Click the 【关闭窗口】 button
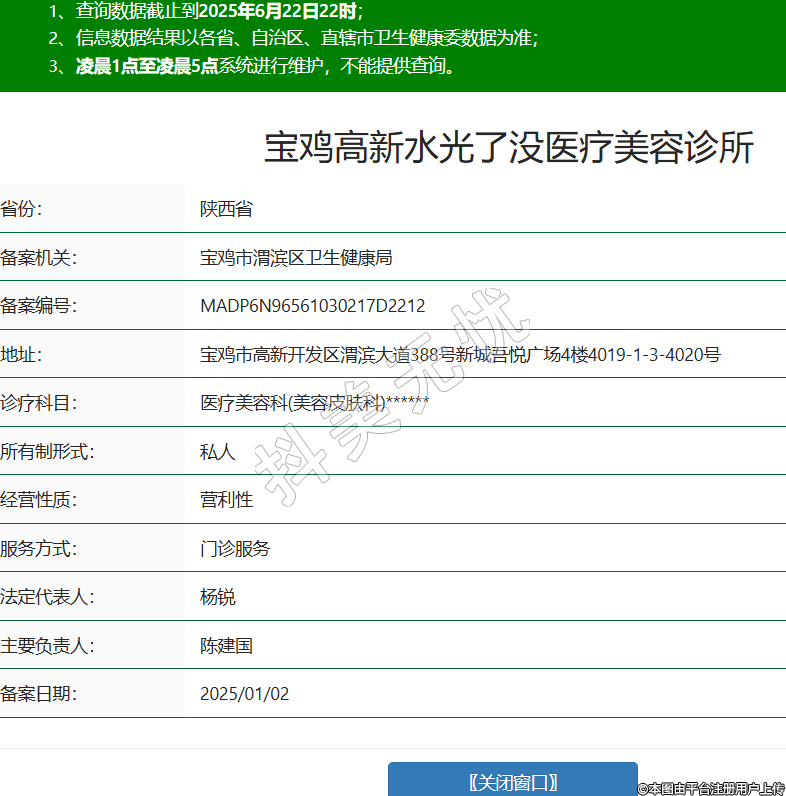The height and width of the screenshot is (796, 786). point(512,781)
